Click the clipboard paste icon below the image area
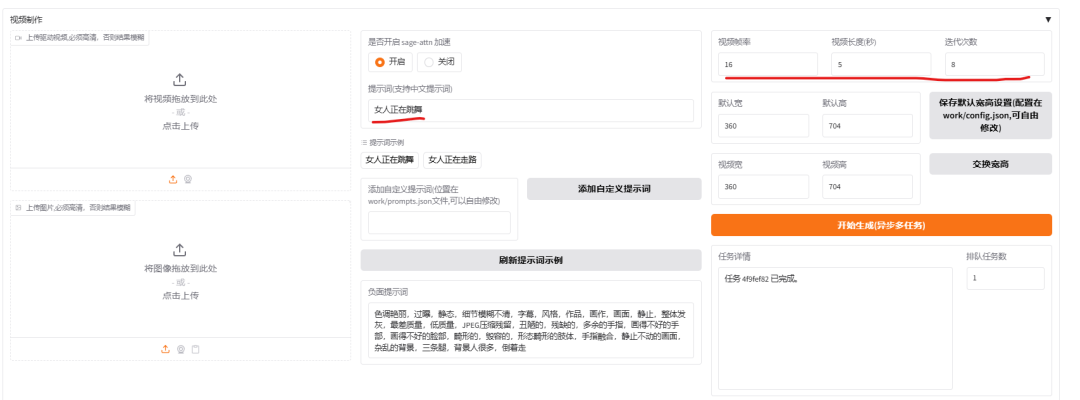This screenshot has height=400, width=1080. click(x=196, y=349)
